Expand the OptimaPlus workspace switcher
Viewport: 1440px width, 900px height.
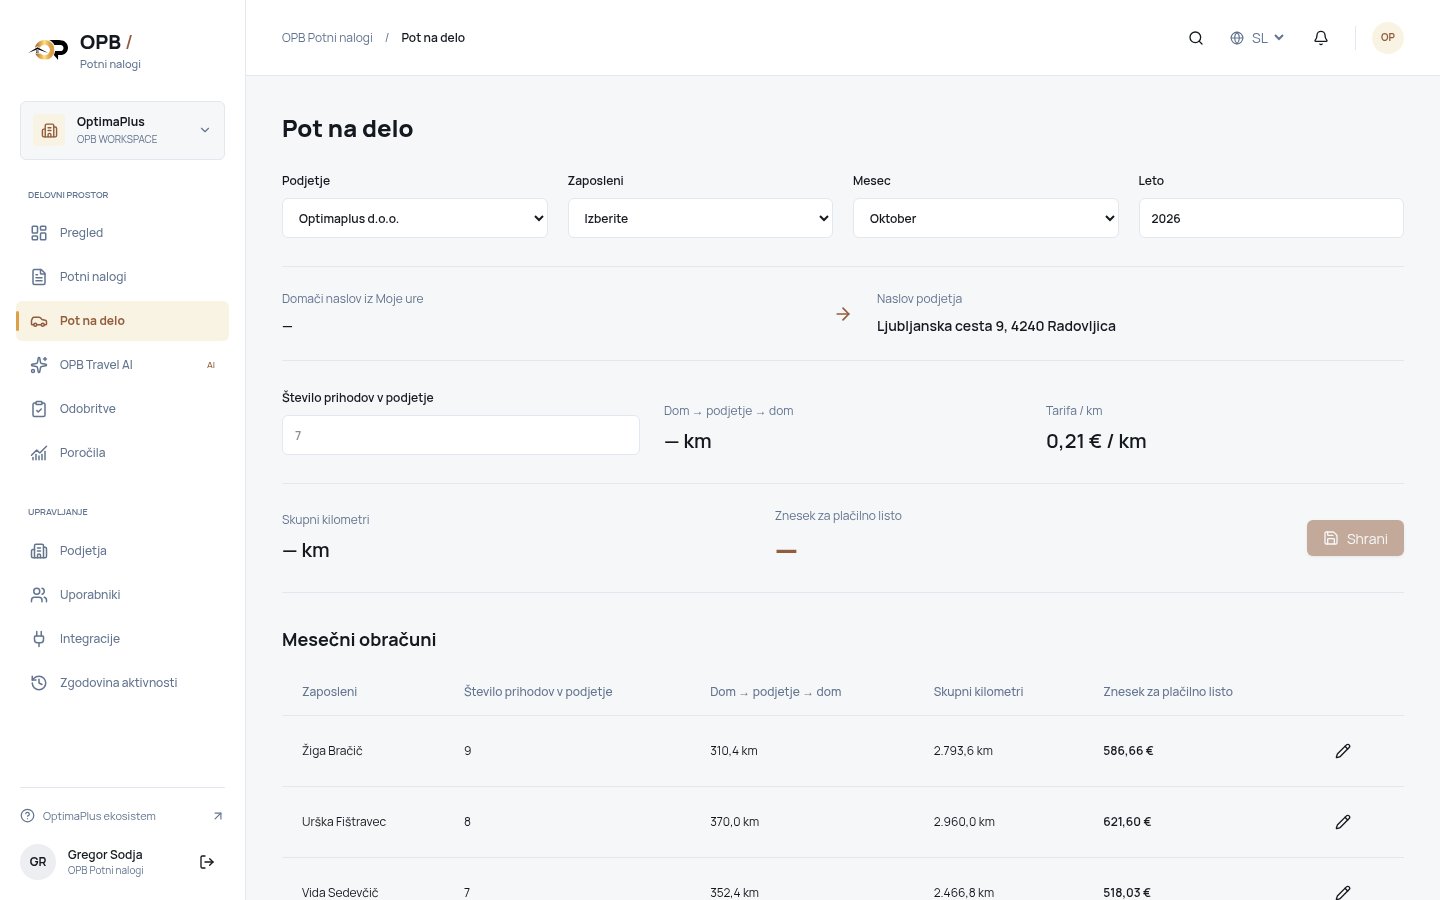pyautogui.click(x=122, y=130)
